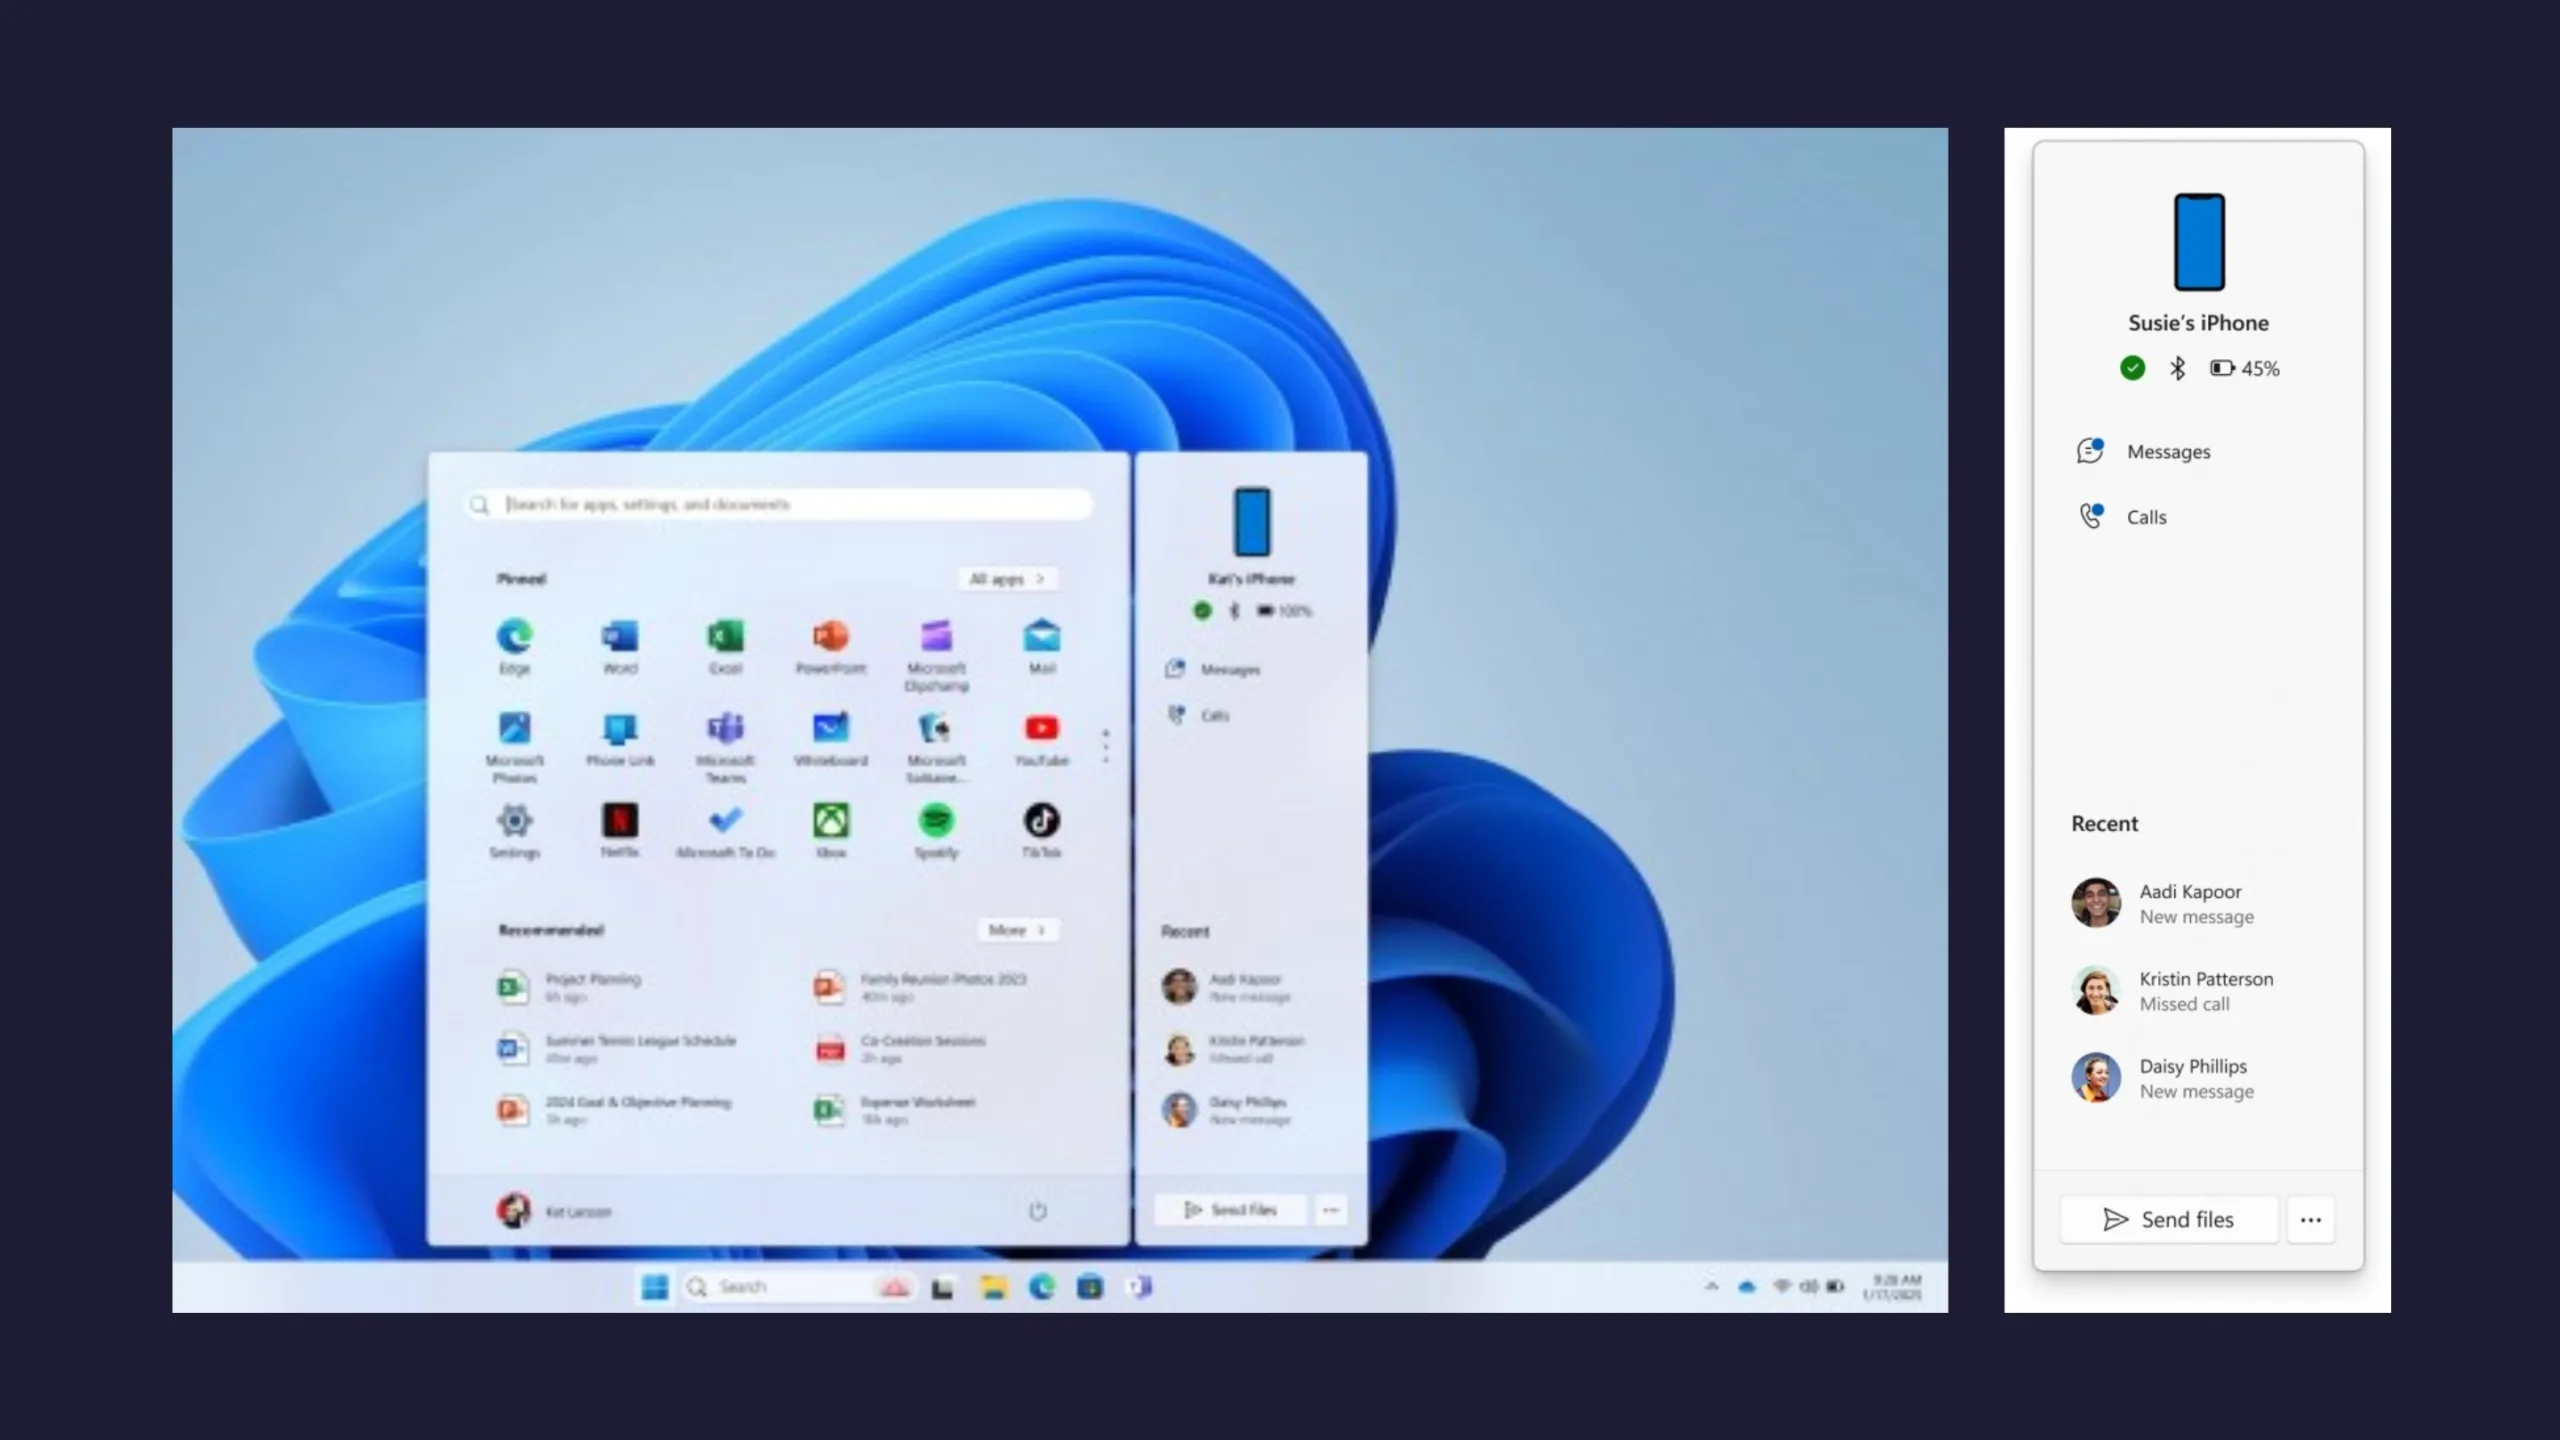Open Messages in Susie's iPhone panel
Viewport: 2560px width, 1440px height.
pyautogui.click(x=2143, y=451)
